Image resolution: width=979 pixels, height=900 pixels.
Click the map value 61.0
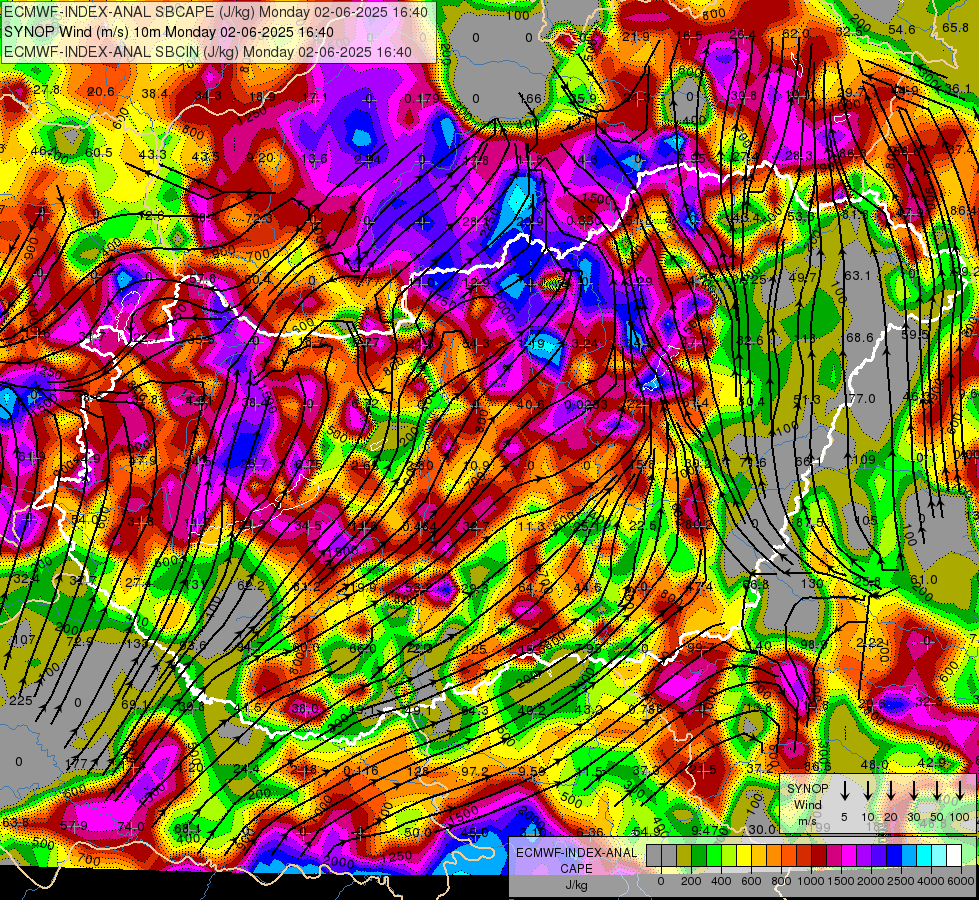[924, 580]
